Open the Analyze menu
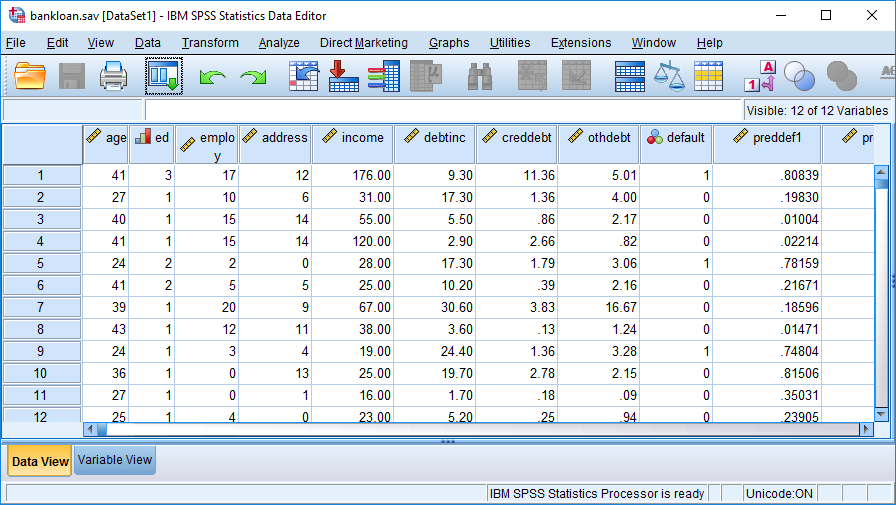Screen dimensions: 896x505 click(x=279, y=43)
